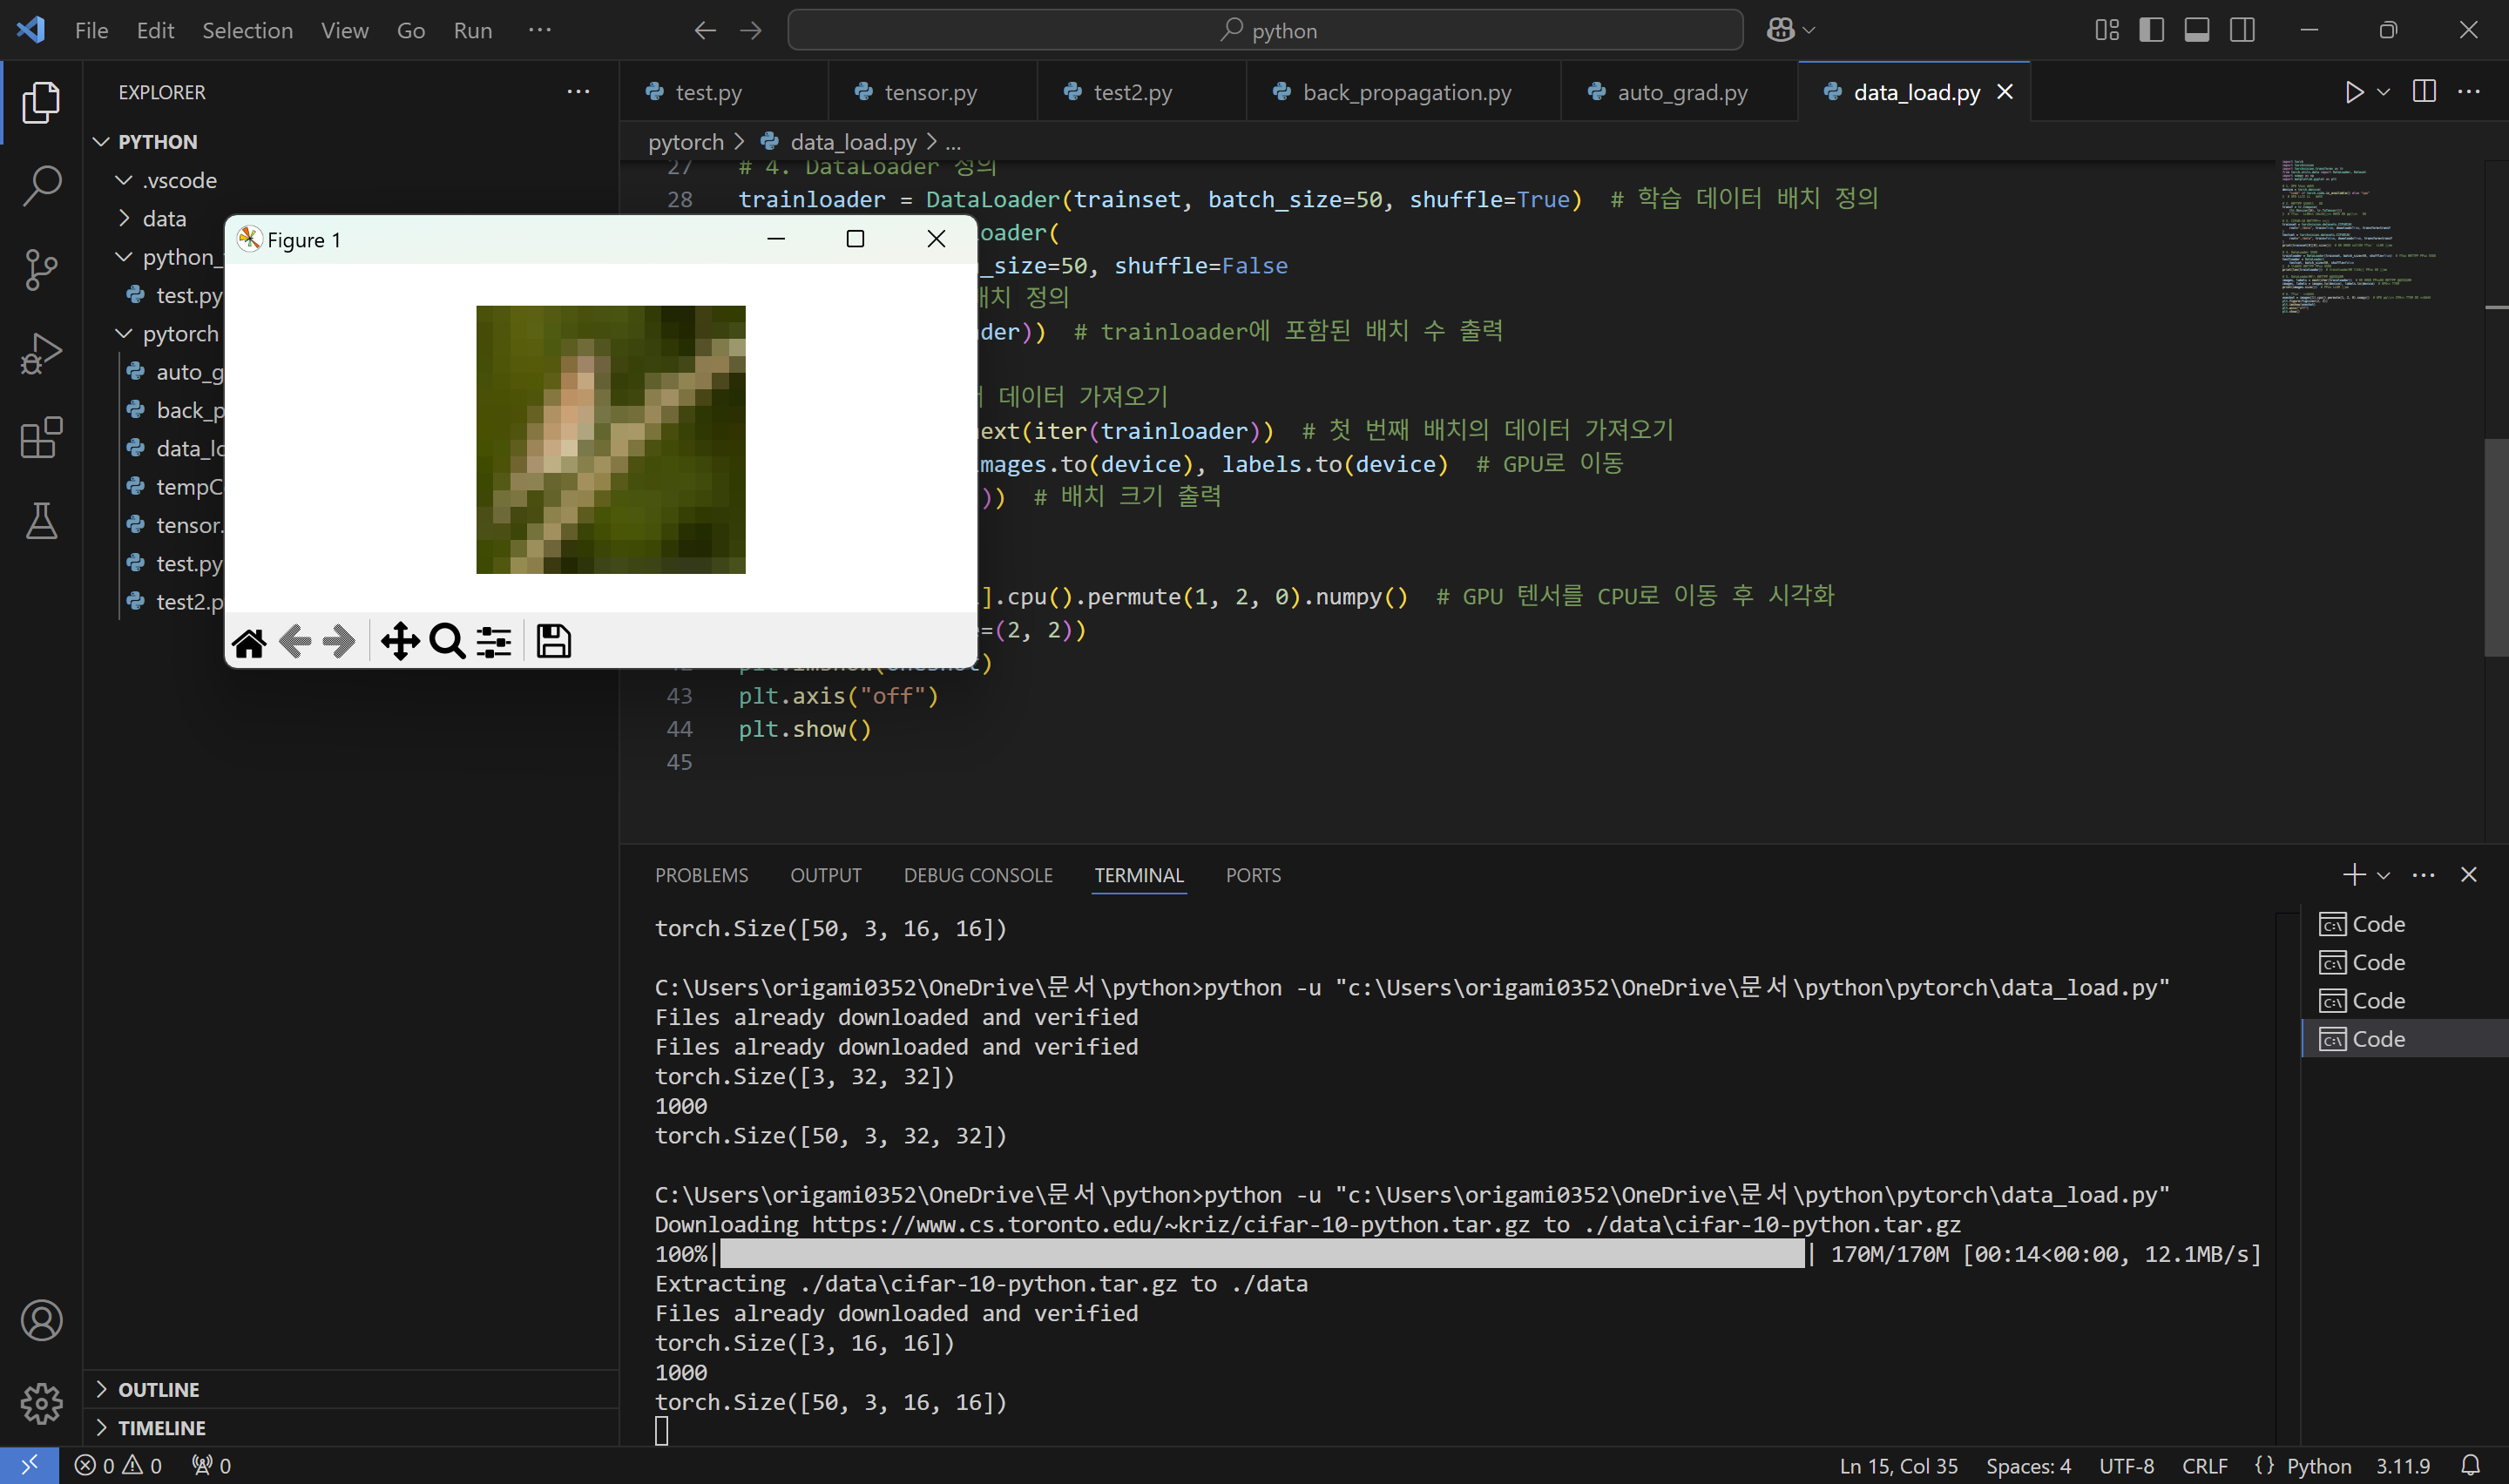2509x1484 pixels.
Task: Click the python command center search box
Action: pos(1265,30)
